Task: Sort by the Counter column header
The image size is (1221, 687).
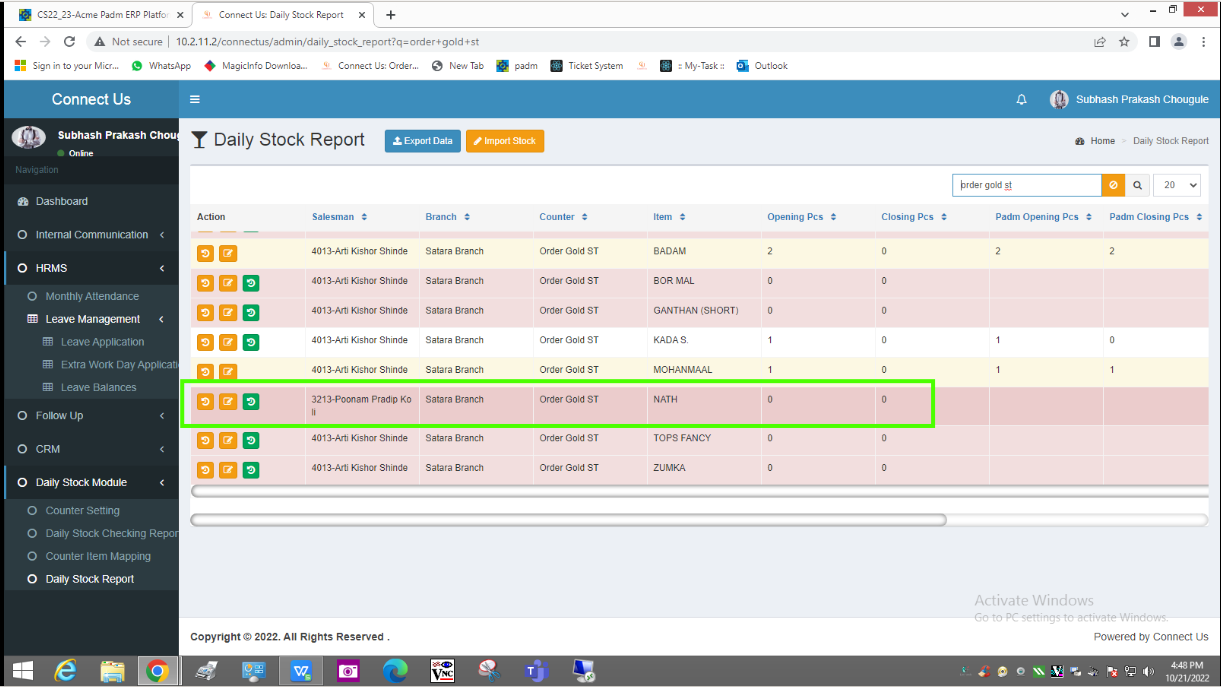Action: click(563, 217)
